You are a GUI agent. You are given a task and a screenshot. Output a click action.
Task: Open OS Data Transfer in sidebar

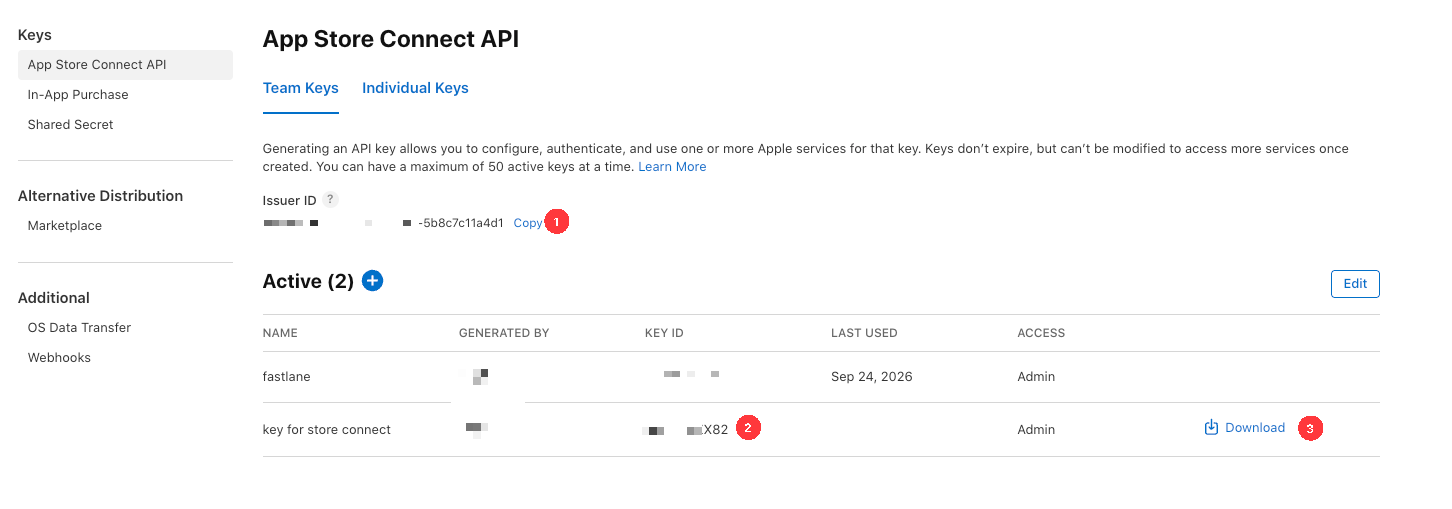pos(79,328)
